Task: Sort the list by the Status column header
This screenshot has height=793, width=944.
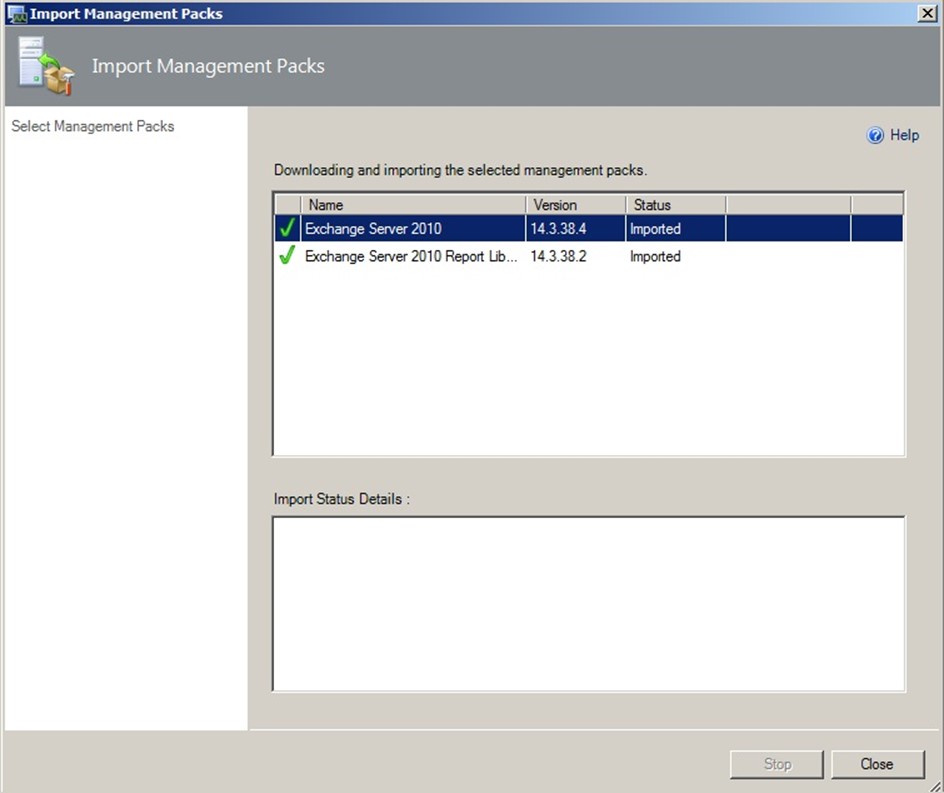Action: (675, 205)
